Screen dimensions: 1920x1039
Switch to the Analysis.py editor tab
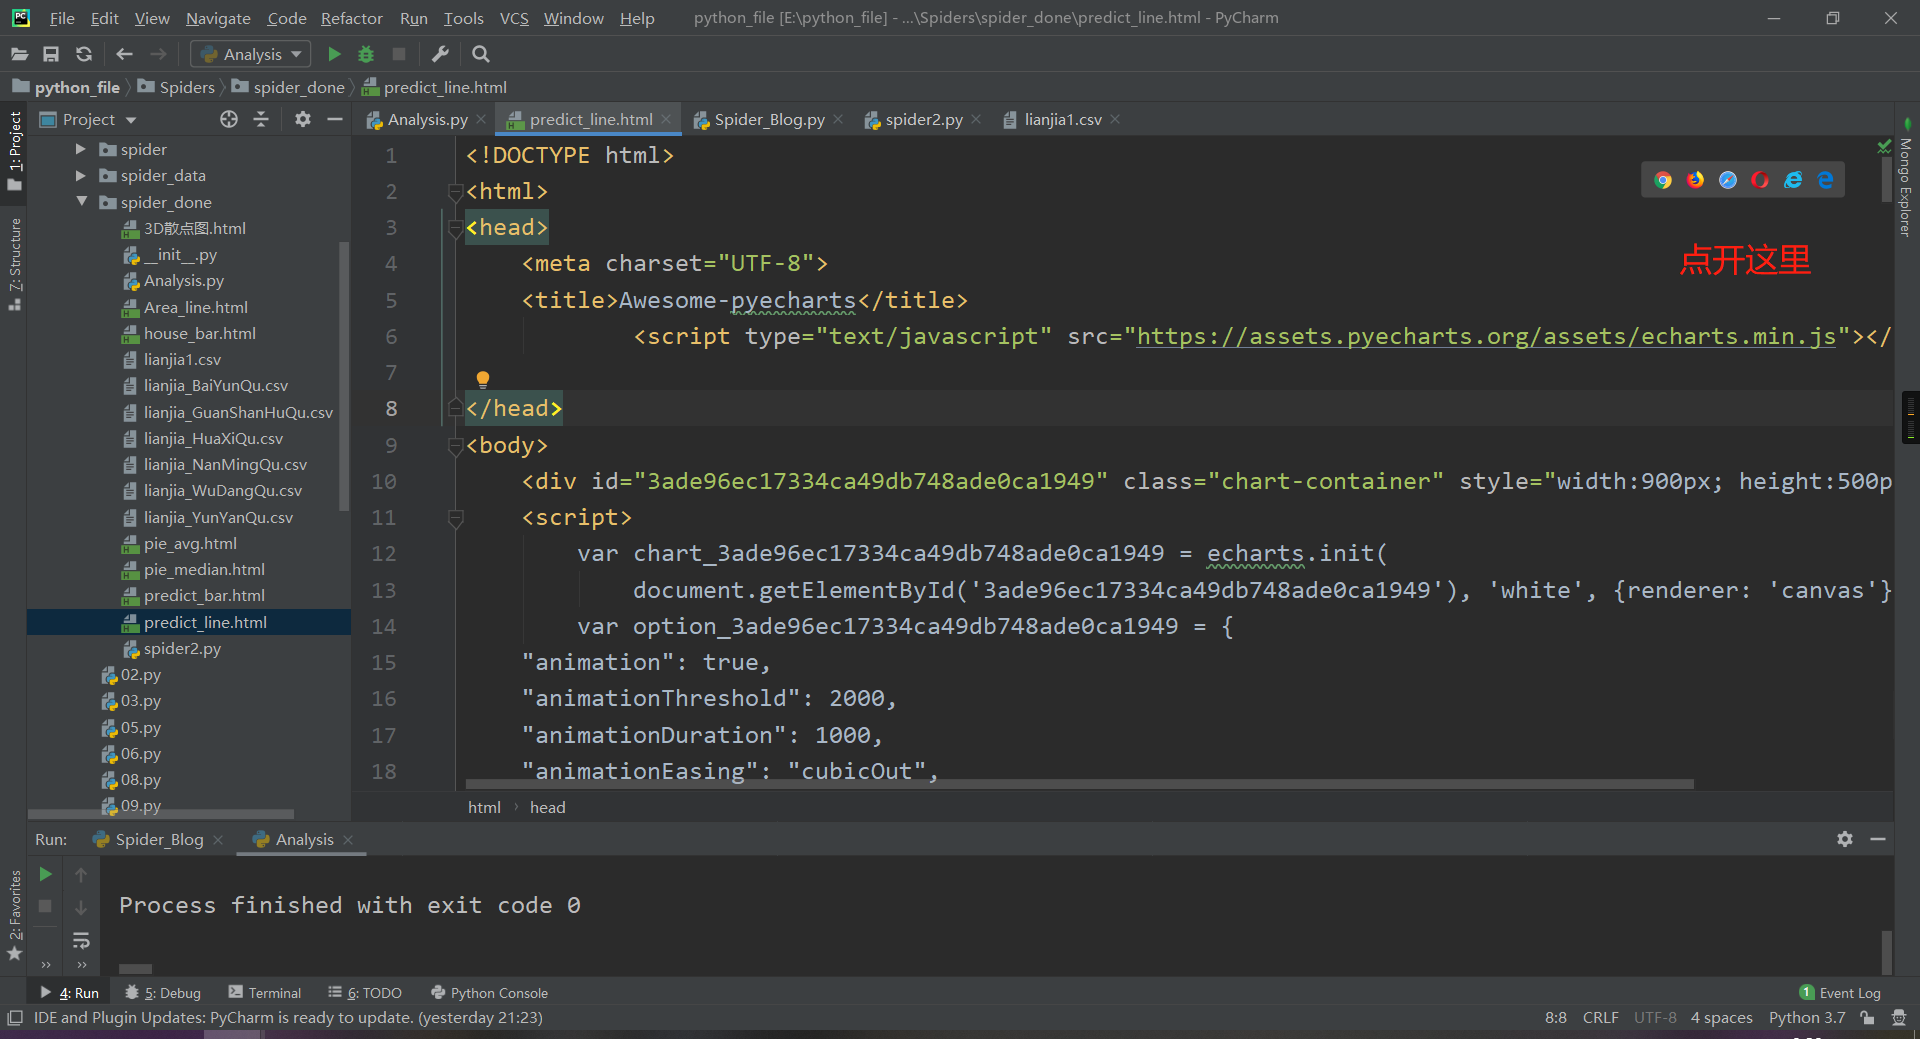tap(427, 119)
